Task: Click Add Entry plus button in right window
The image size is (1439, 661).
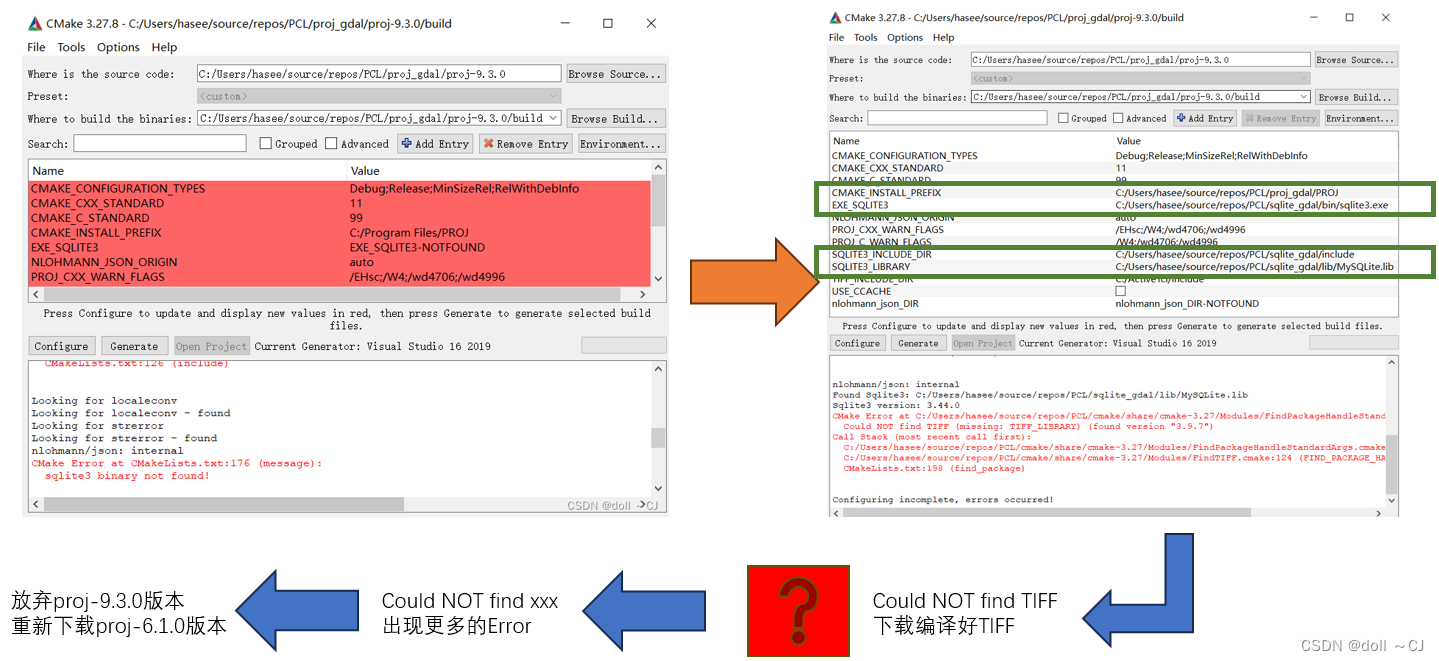Action: pyautogui.click(x=1204, y=118)
